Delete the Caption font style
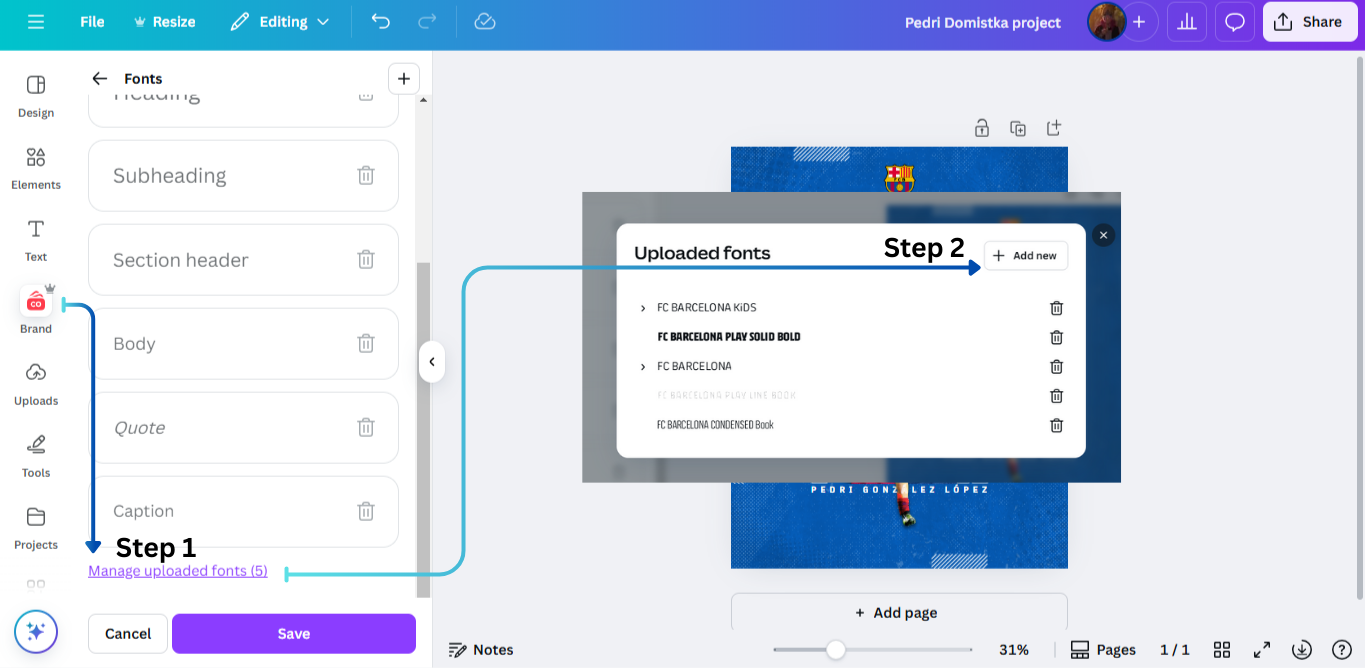The height and width of the screenshot is (668, 1365). coord(366,511)
